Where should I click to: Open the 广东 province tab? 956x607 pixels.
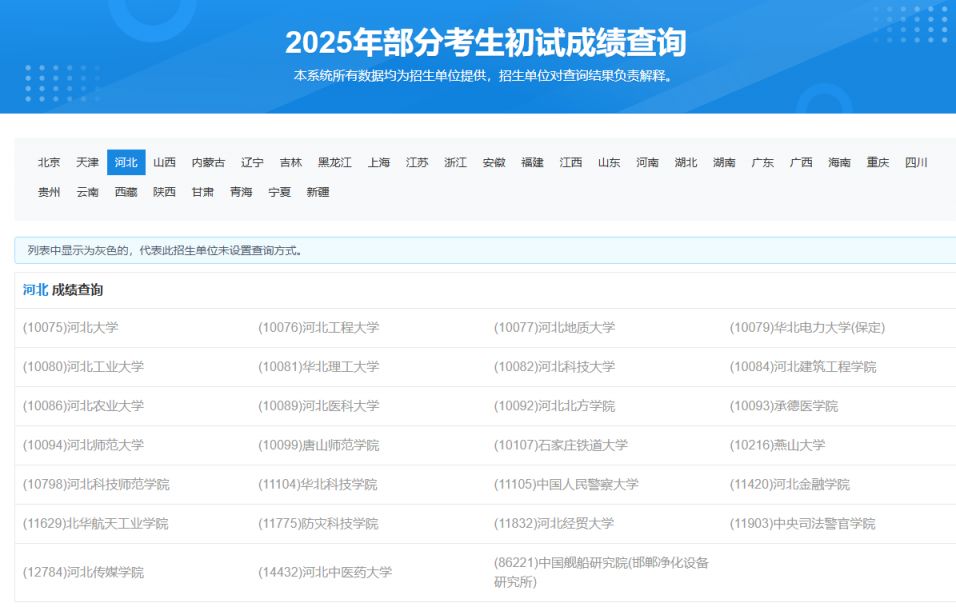(763, 162)
